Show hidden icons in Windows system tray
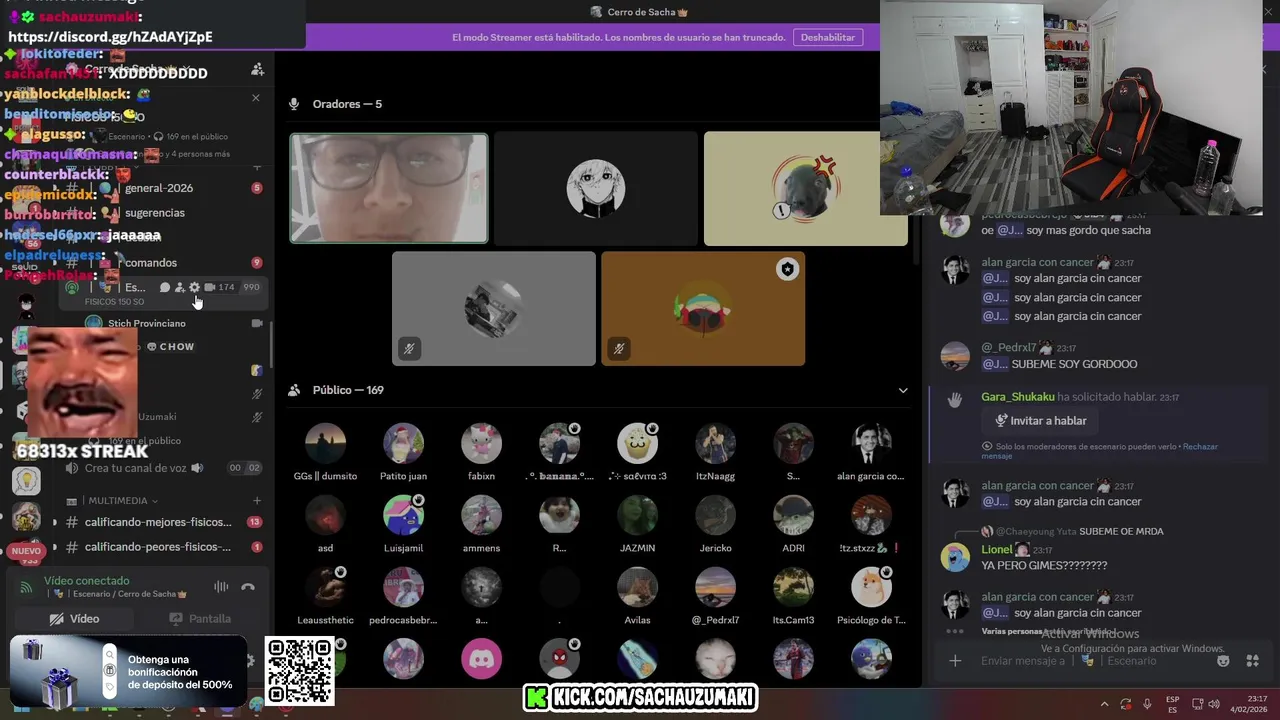The height and width of the screenshot is (720, 1280). 1104,704
